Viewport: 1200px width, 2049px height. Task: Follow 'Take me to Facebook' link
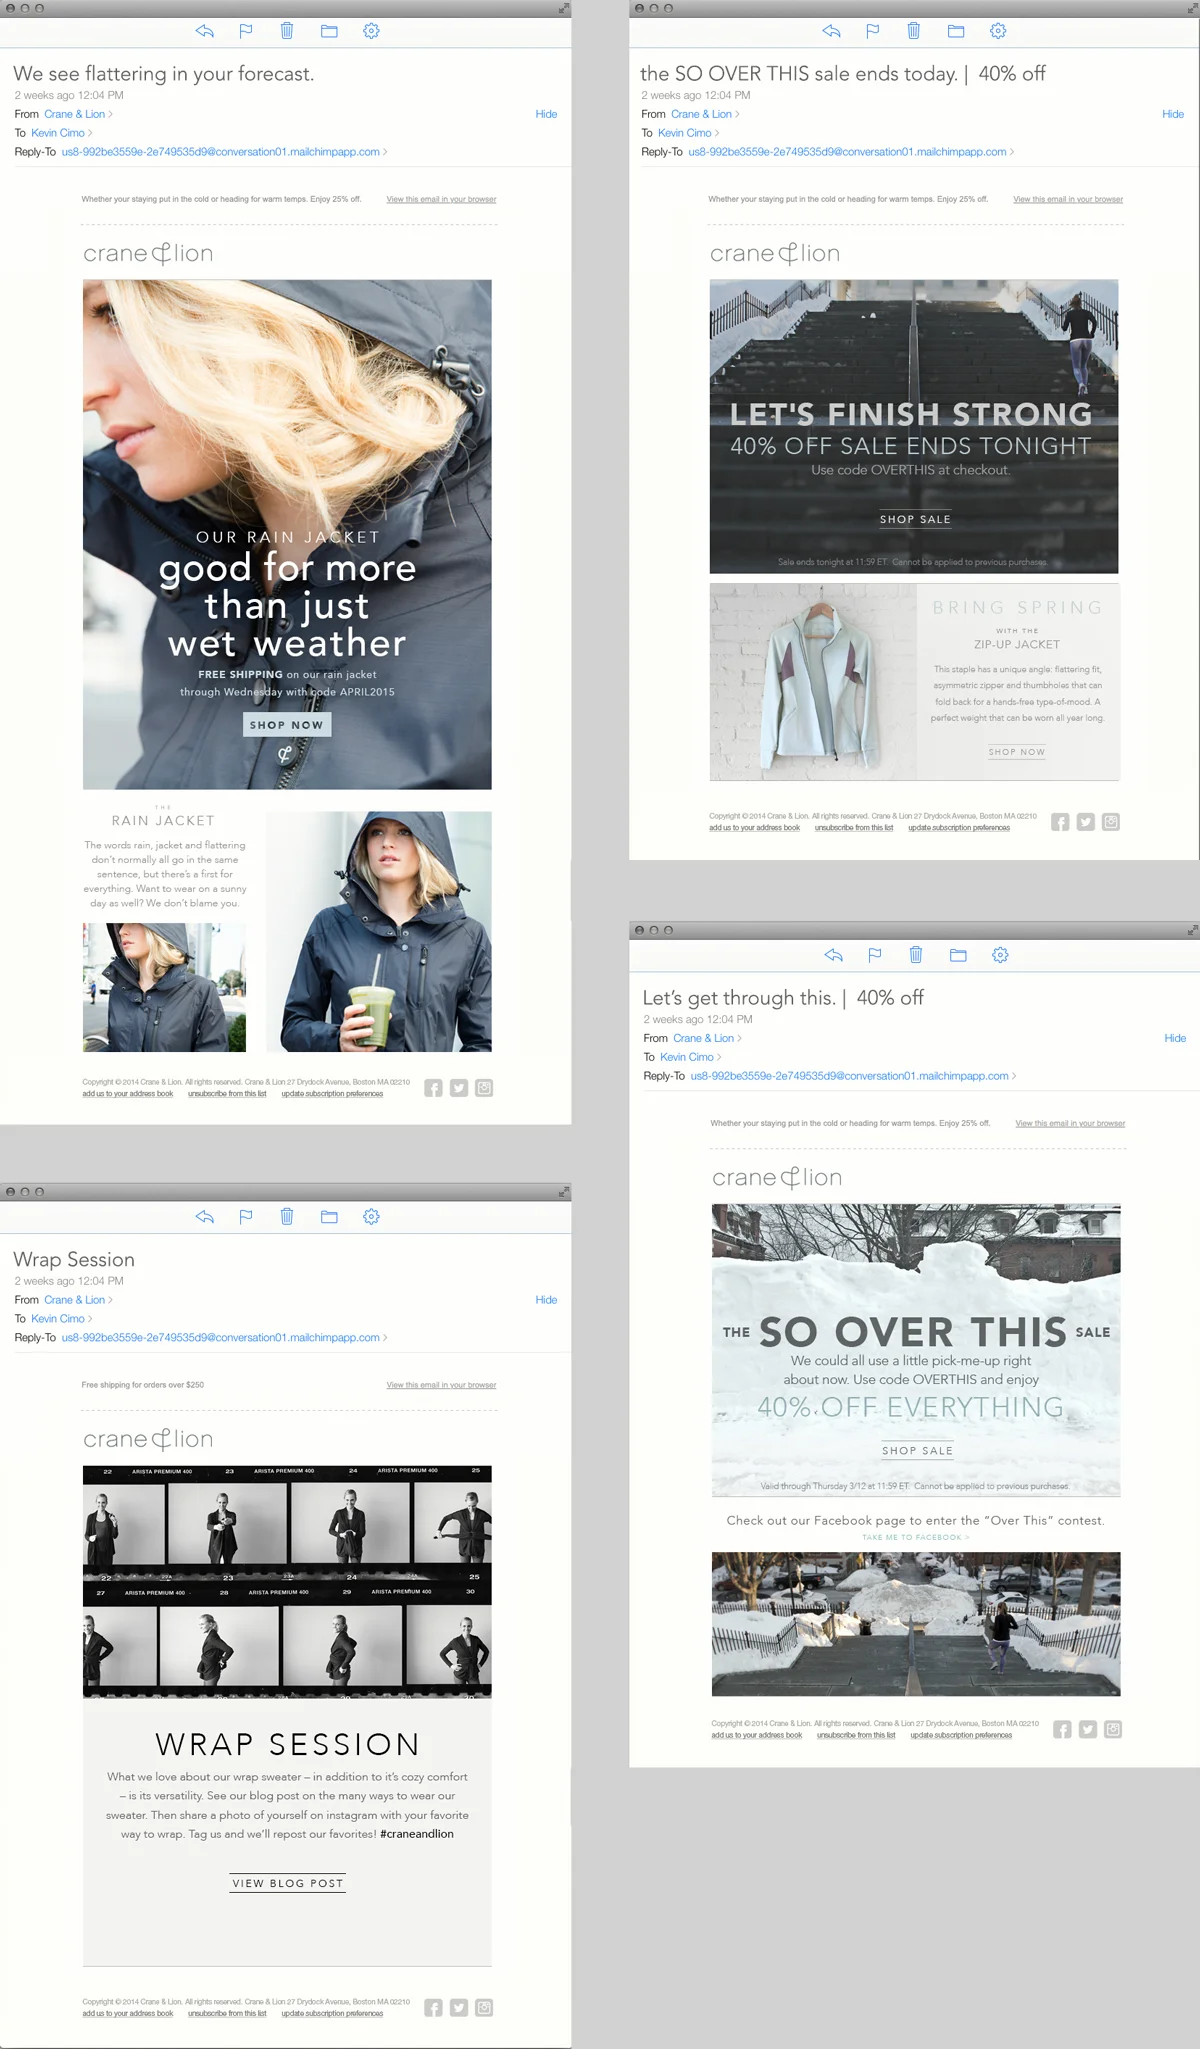[916, 1537]
